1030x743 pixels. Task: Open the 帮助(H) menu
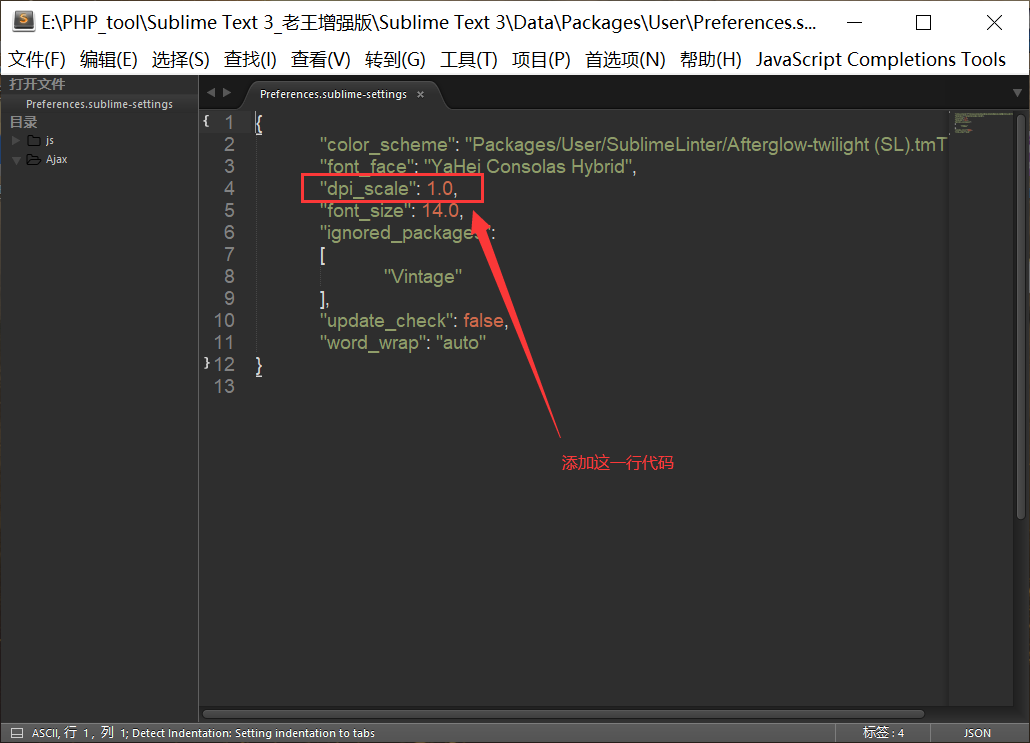point(710,60)
